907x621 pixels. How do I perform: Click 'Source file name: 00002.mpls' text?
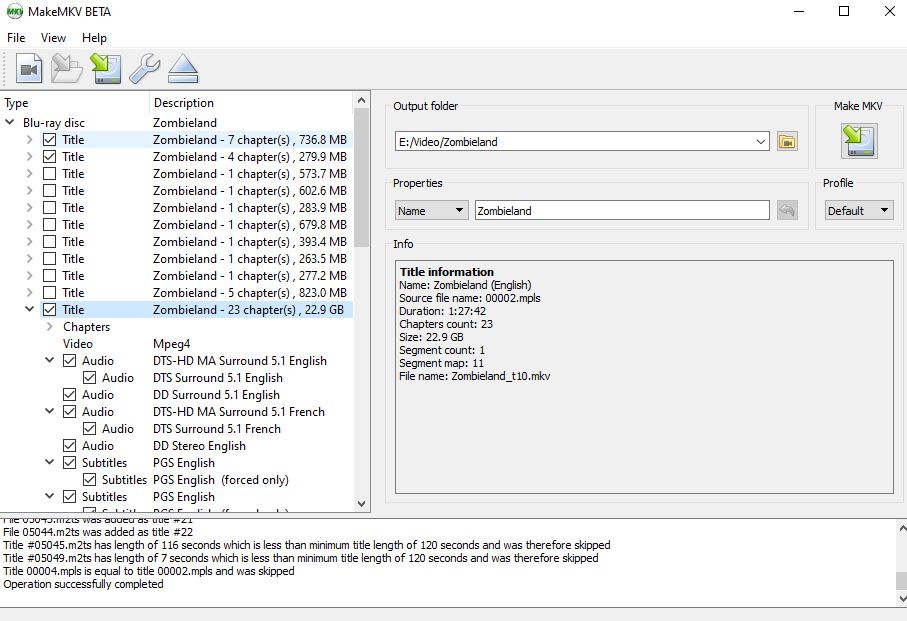pos(470,298)
